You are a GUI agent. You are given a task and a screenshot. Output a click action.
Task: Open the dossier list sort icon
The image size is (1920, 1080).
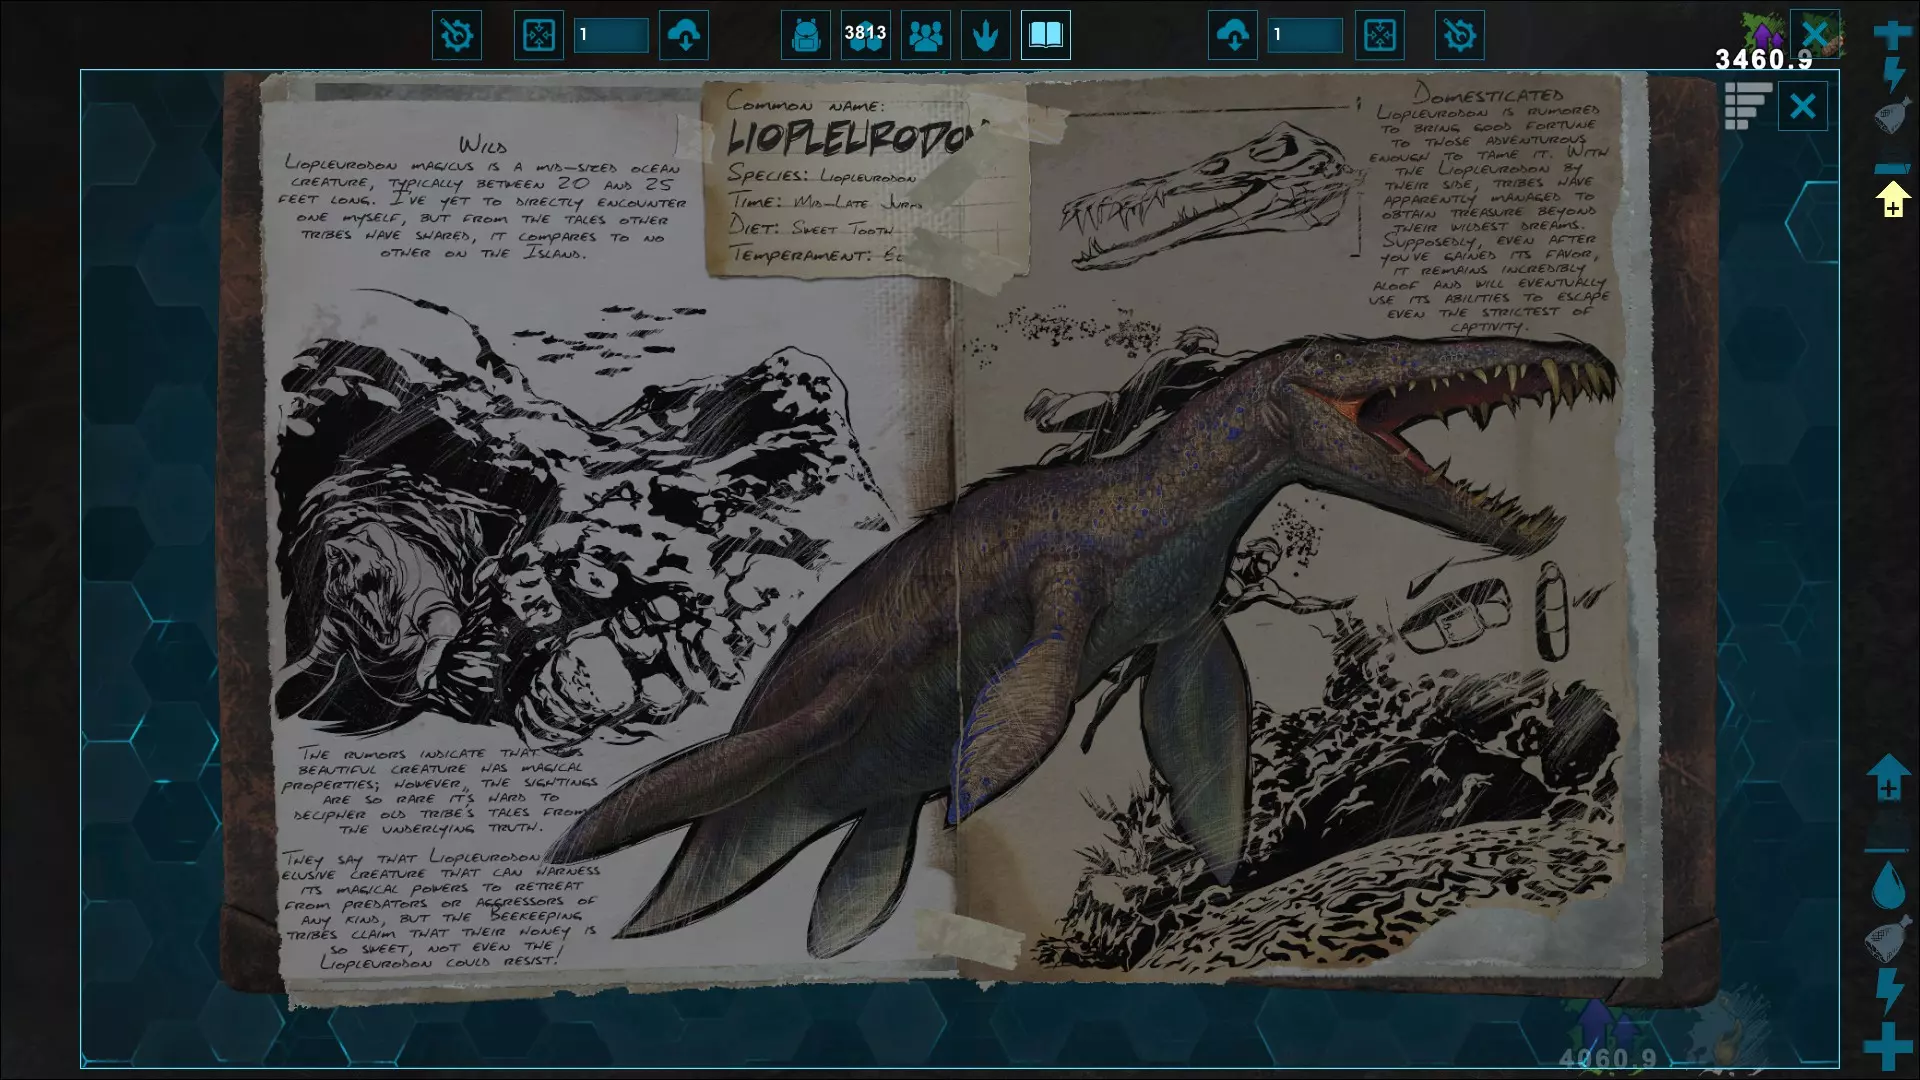click(1747, 106)
